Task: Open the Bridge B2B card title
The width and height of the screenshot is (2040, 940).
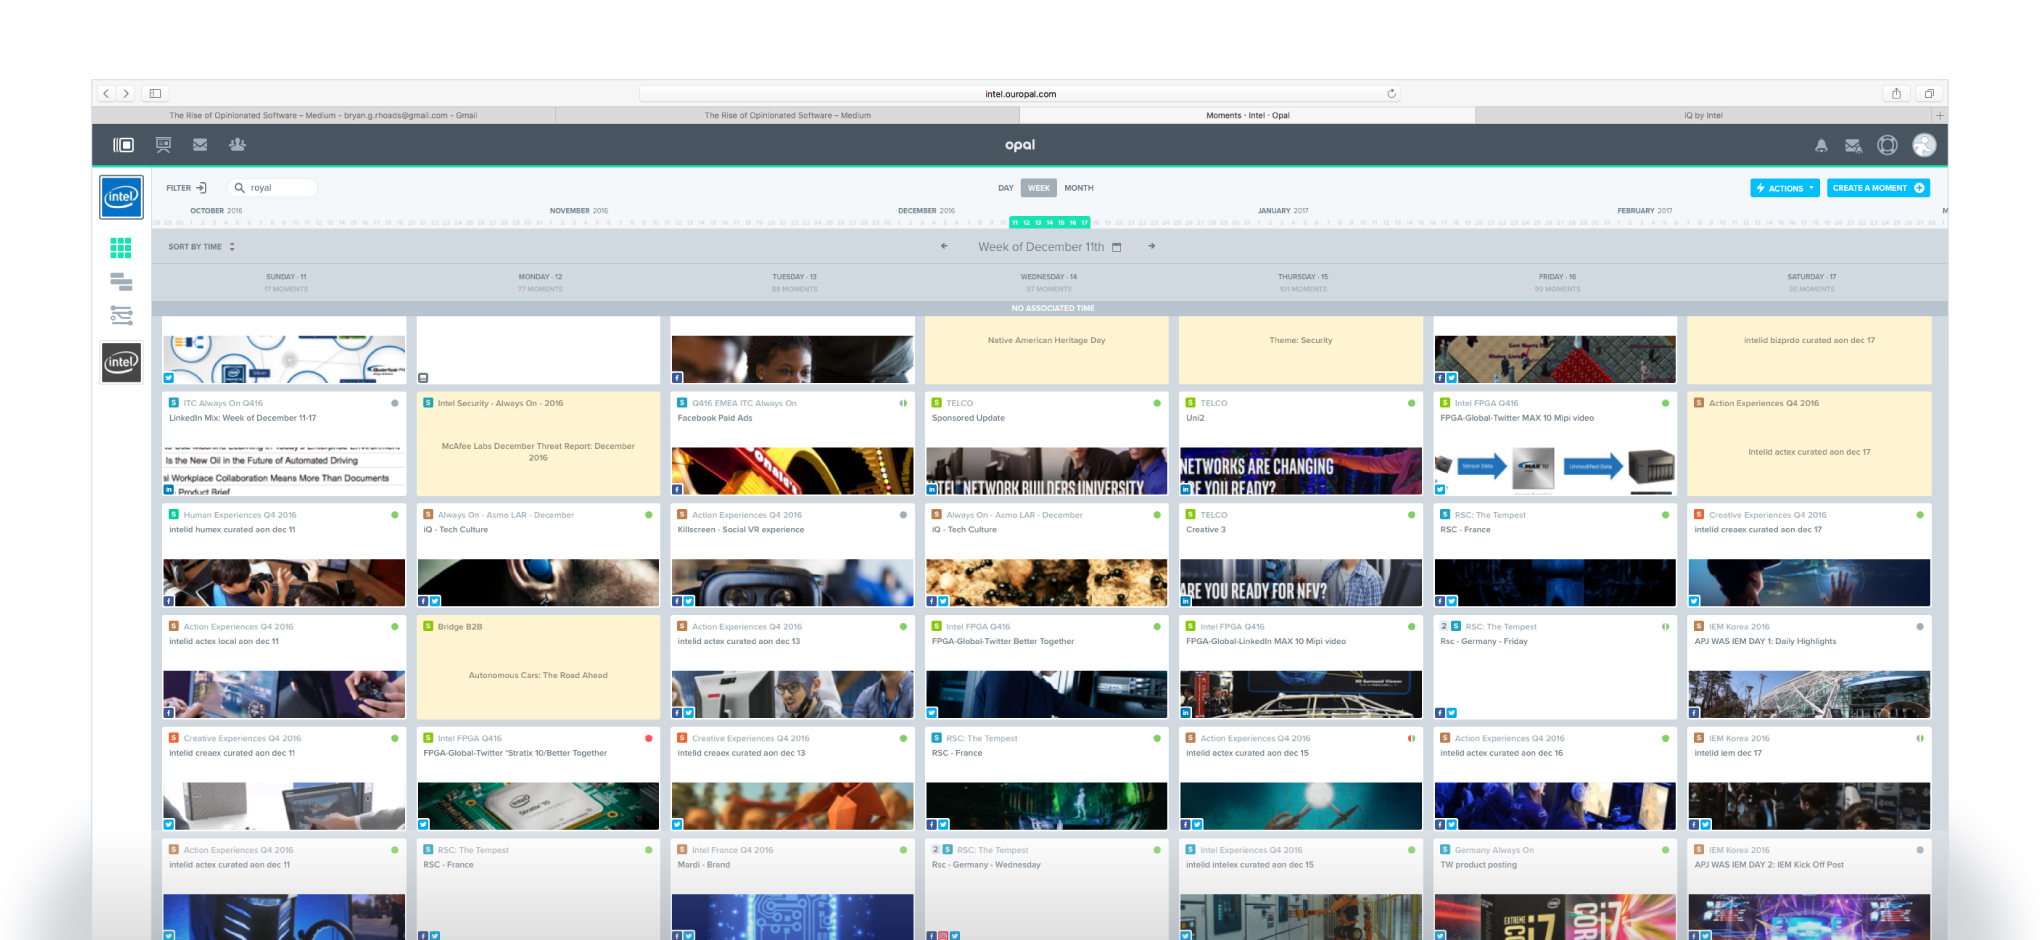Action: click(460, 627)
